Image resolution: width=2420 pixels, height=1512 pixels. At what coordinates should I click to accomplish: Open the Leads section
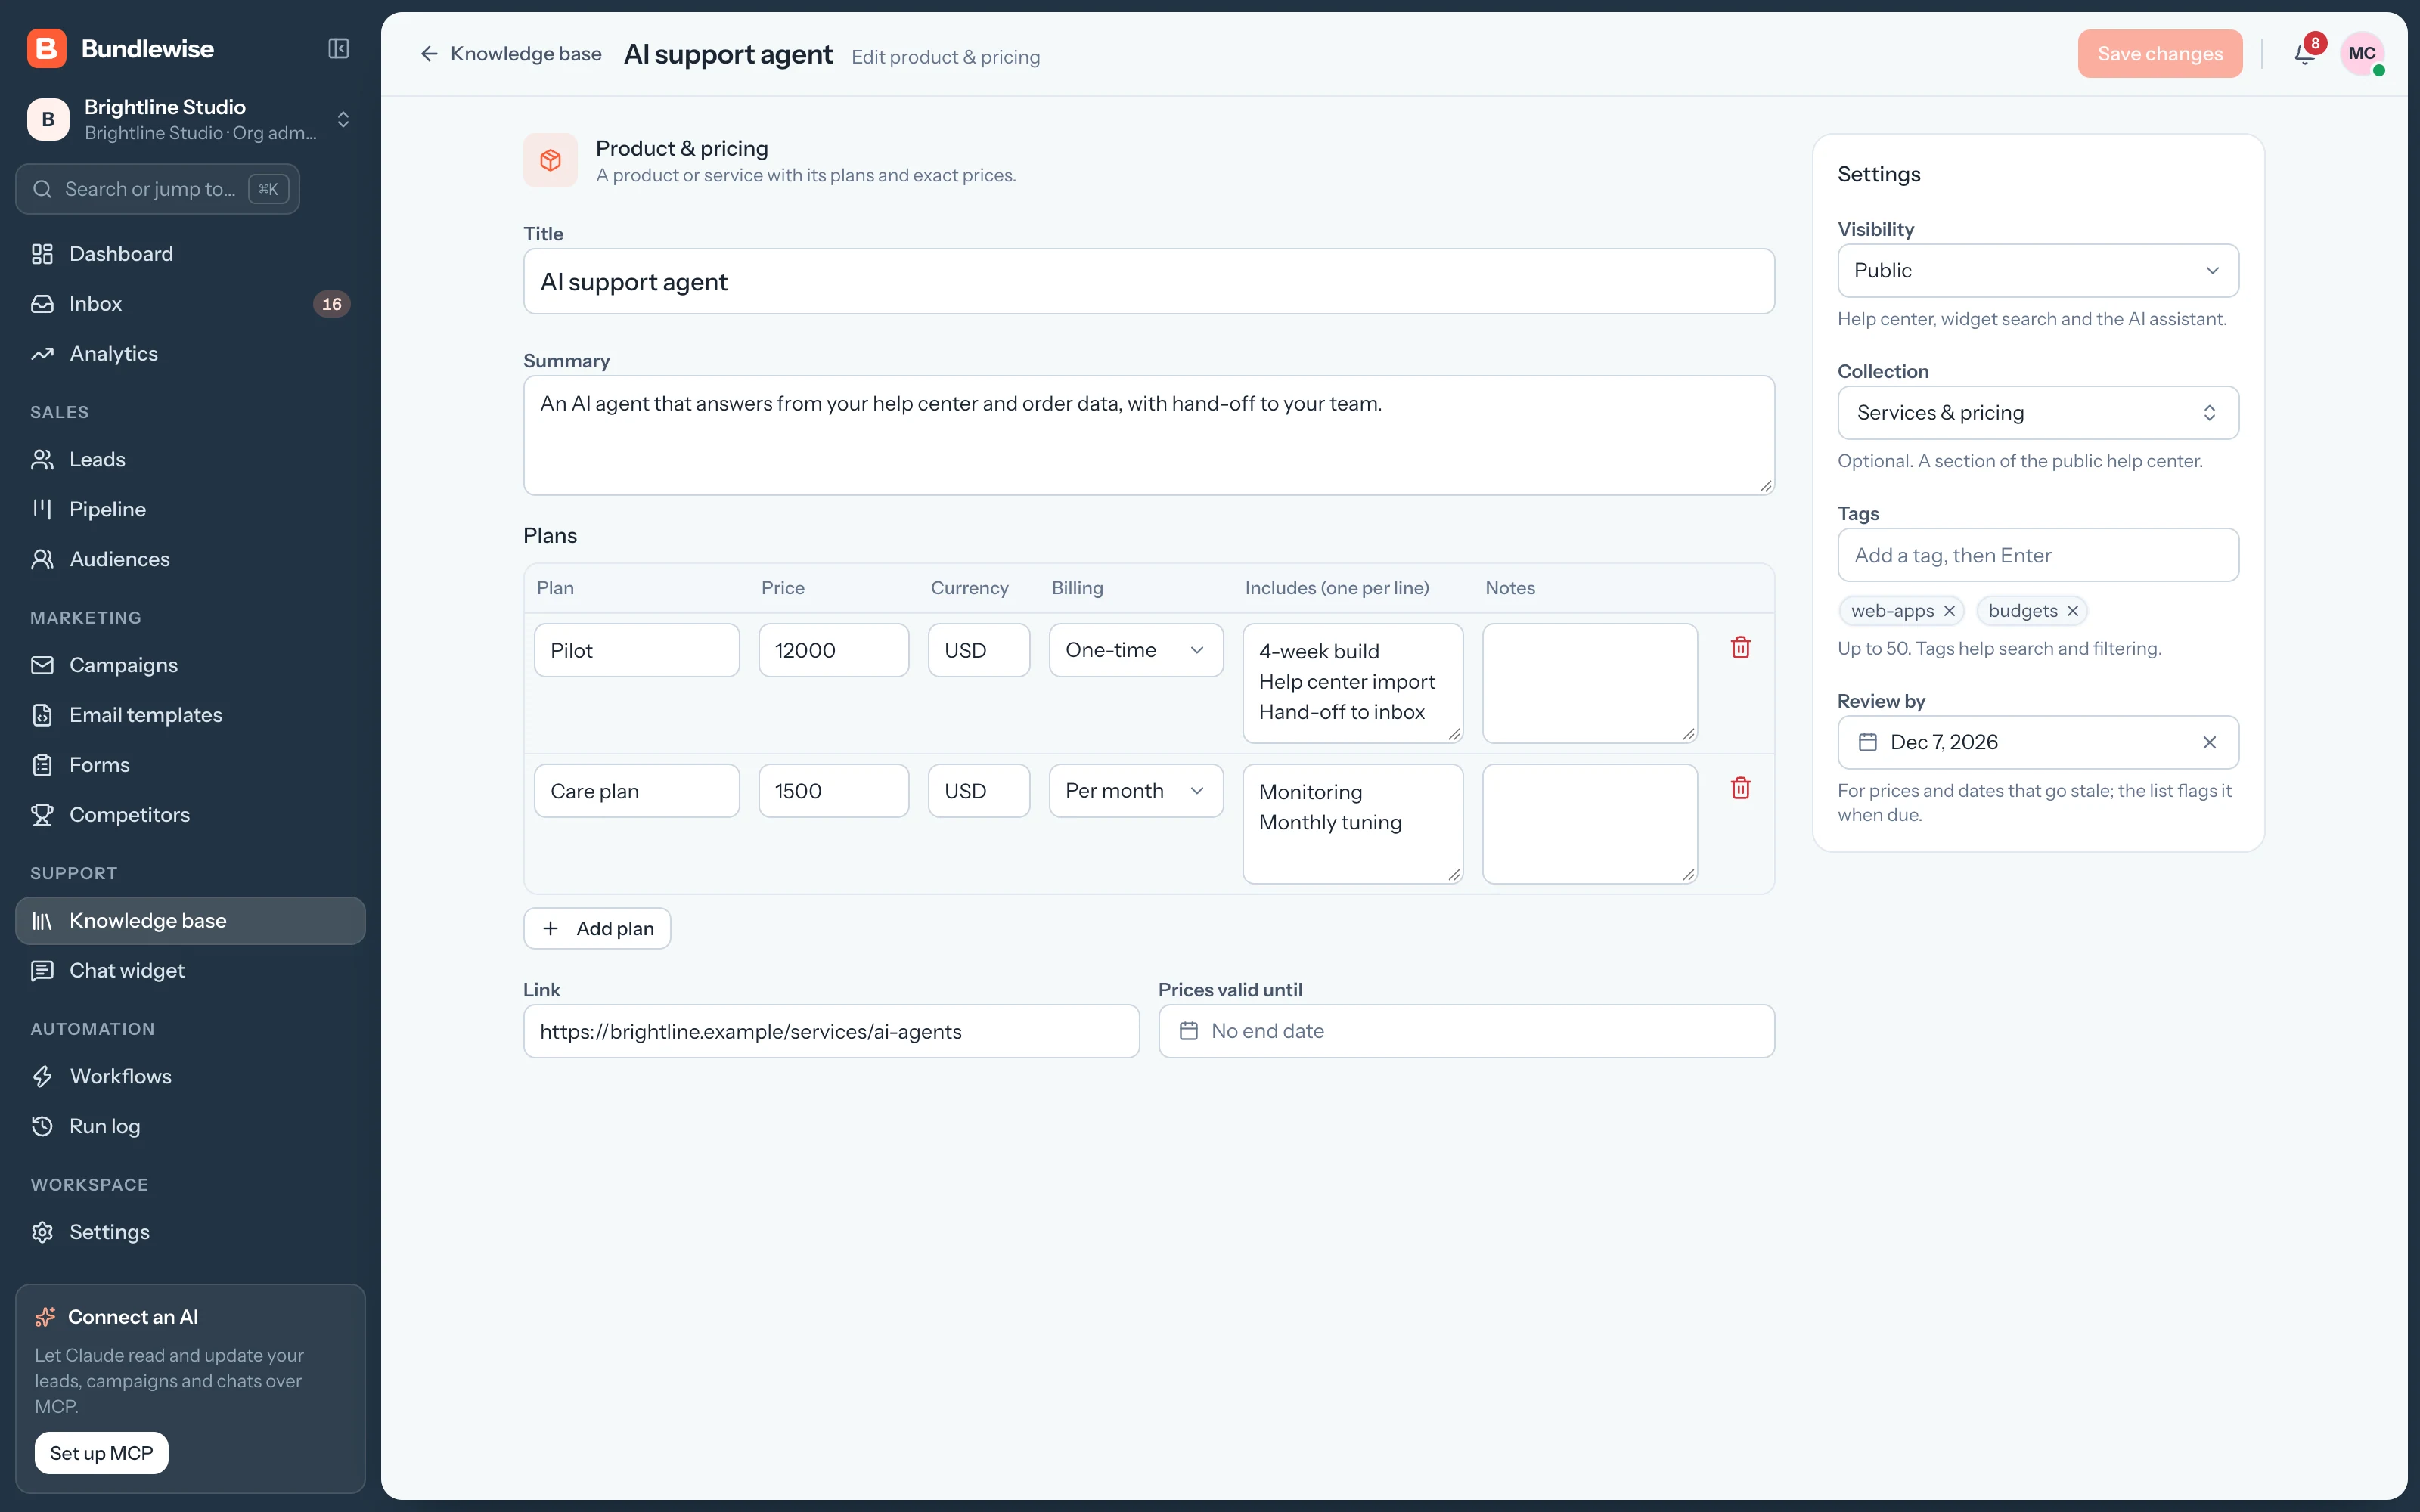(x=190, y=460)
